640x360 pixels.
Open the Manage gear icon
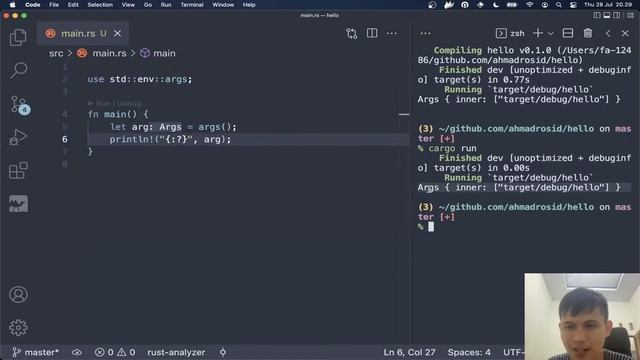[18, 327]
